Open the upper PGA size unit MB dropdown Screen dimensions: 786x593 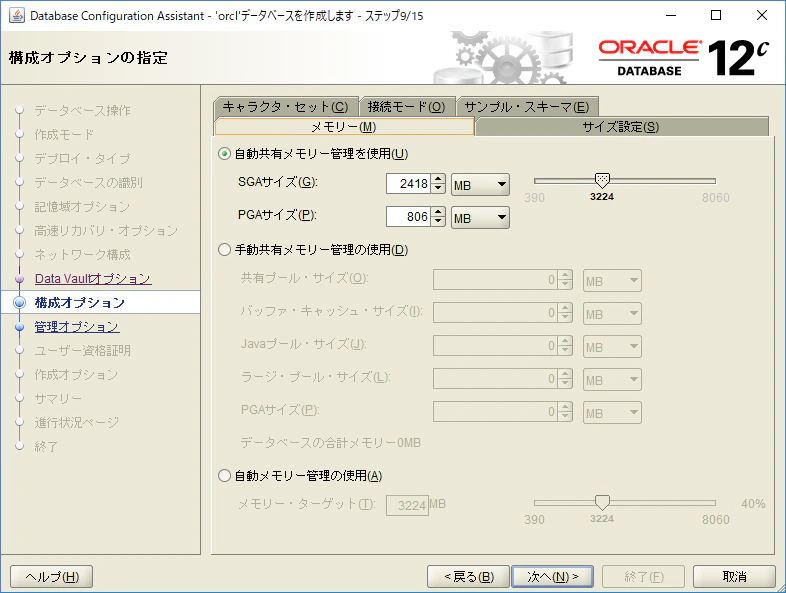click(x=480, y=218)
